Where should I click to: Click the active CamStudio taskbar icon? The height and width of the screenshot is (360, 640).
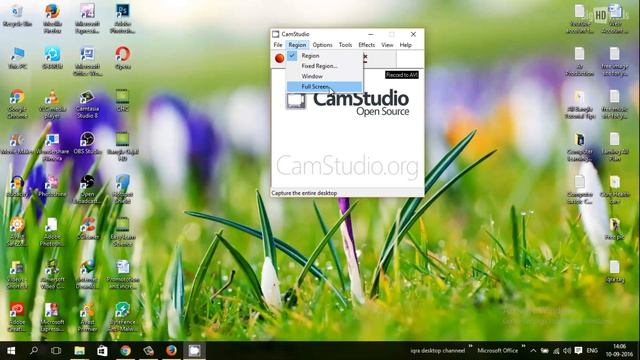pos(194,351)
